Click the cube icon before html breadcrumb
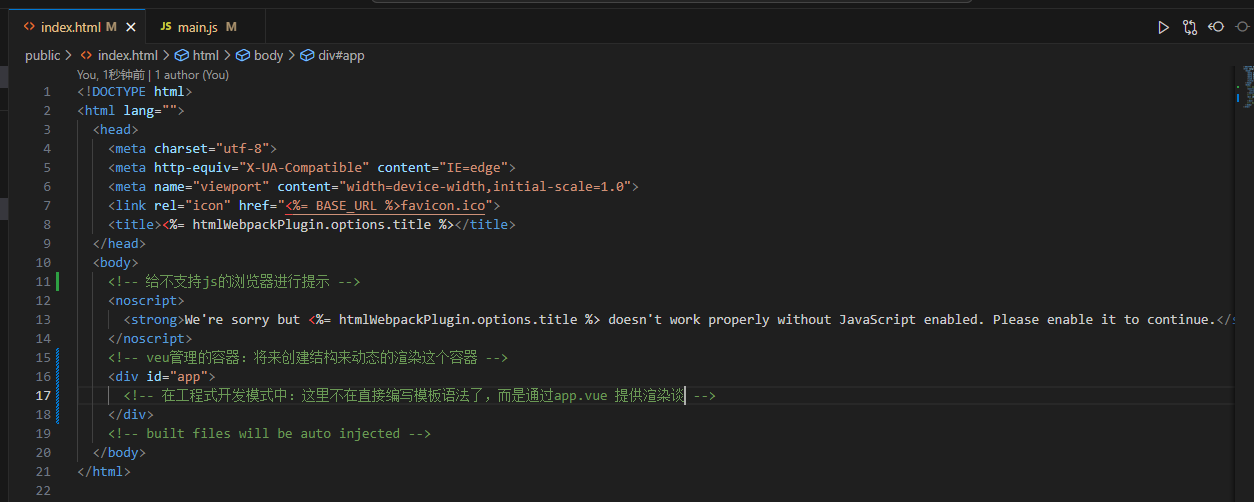The height and width of the screenshot is (502, 1254). coord(182,55)
